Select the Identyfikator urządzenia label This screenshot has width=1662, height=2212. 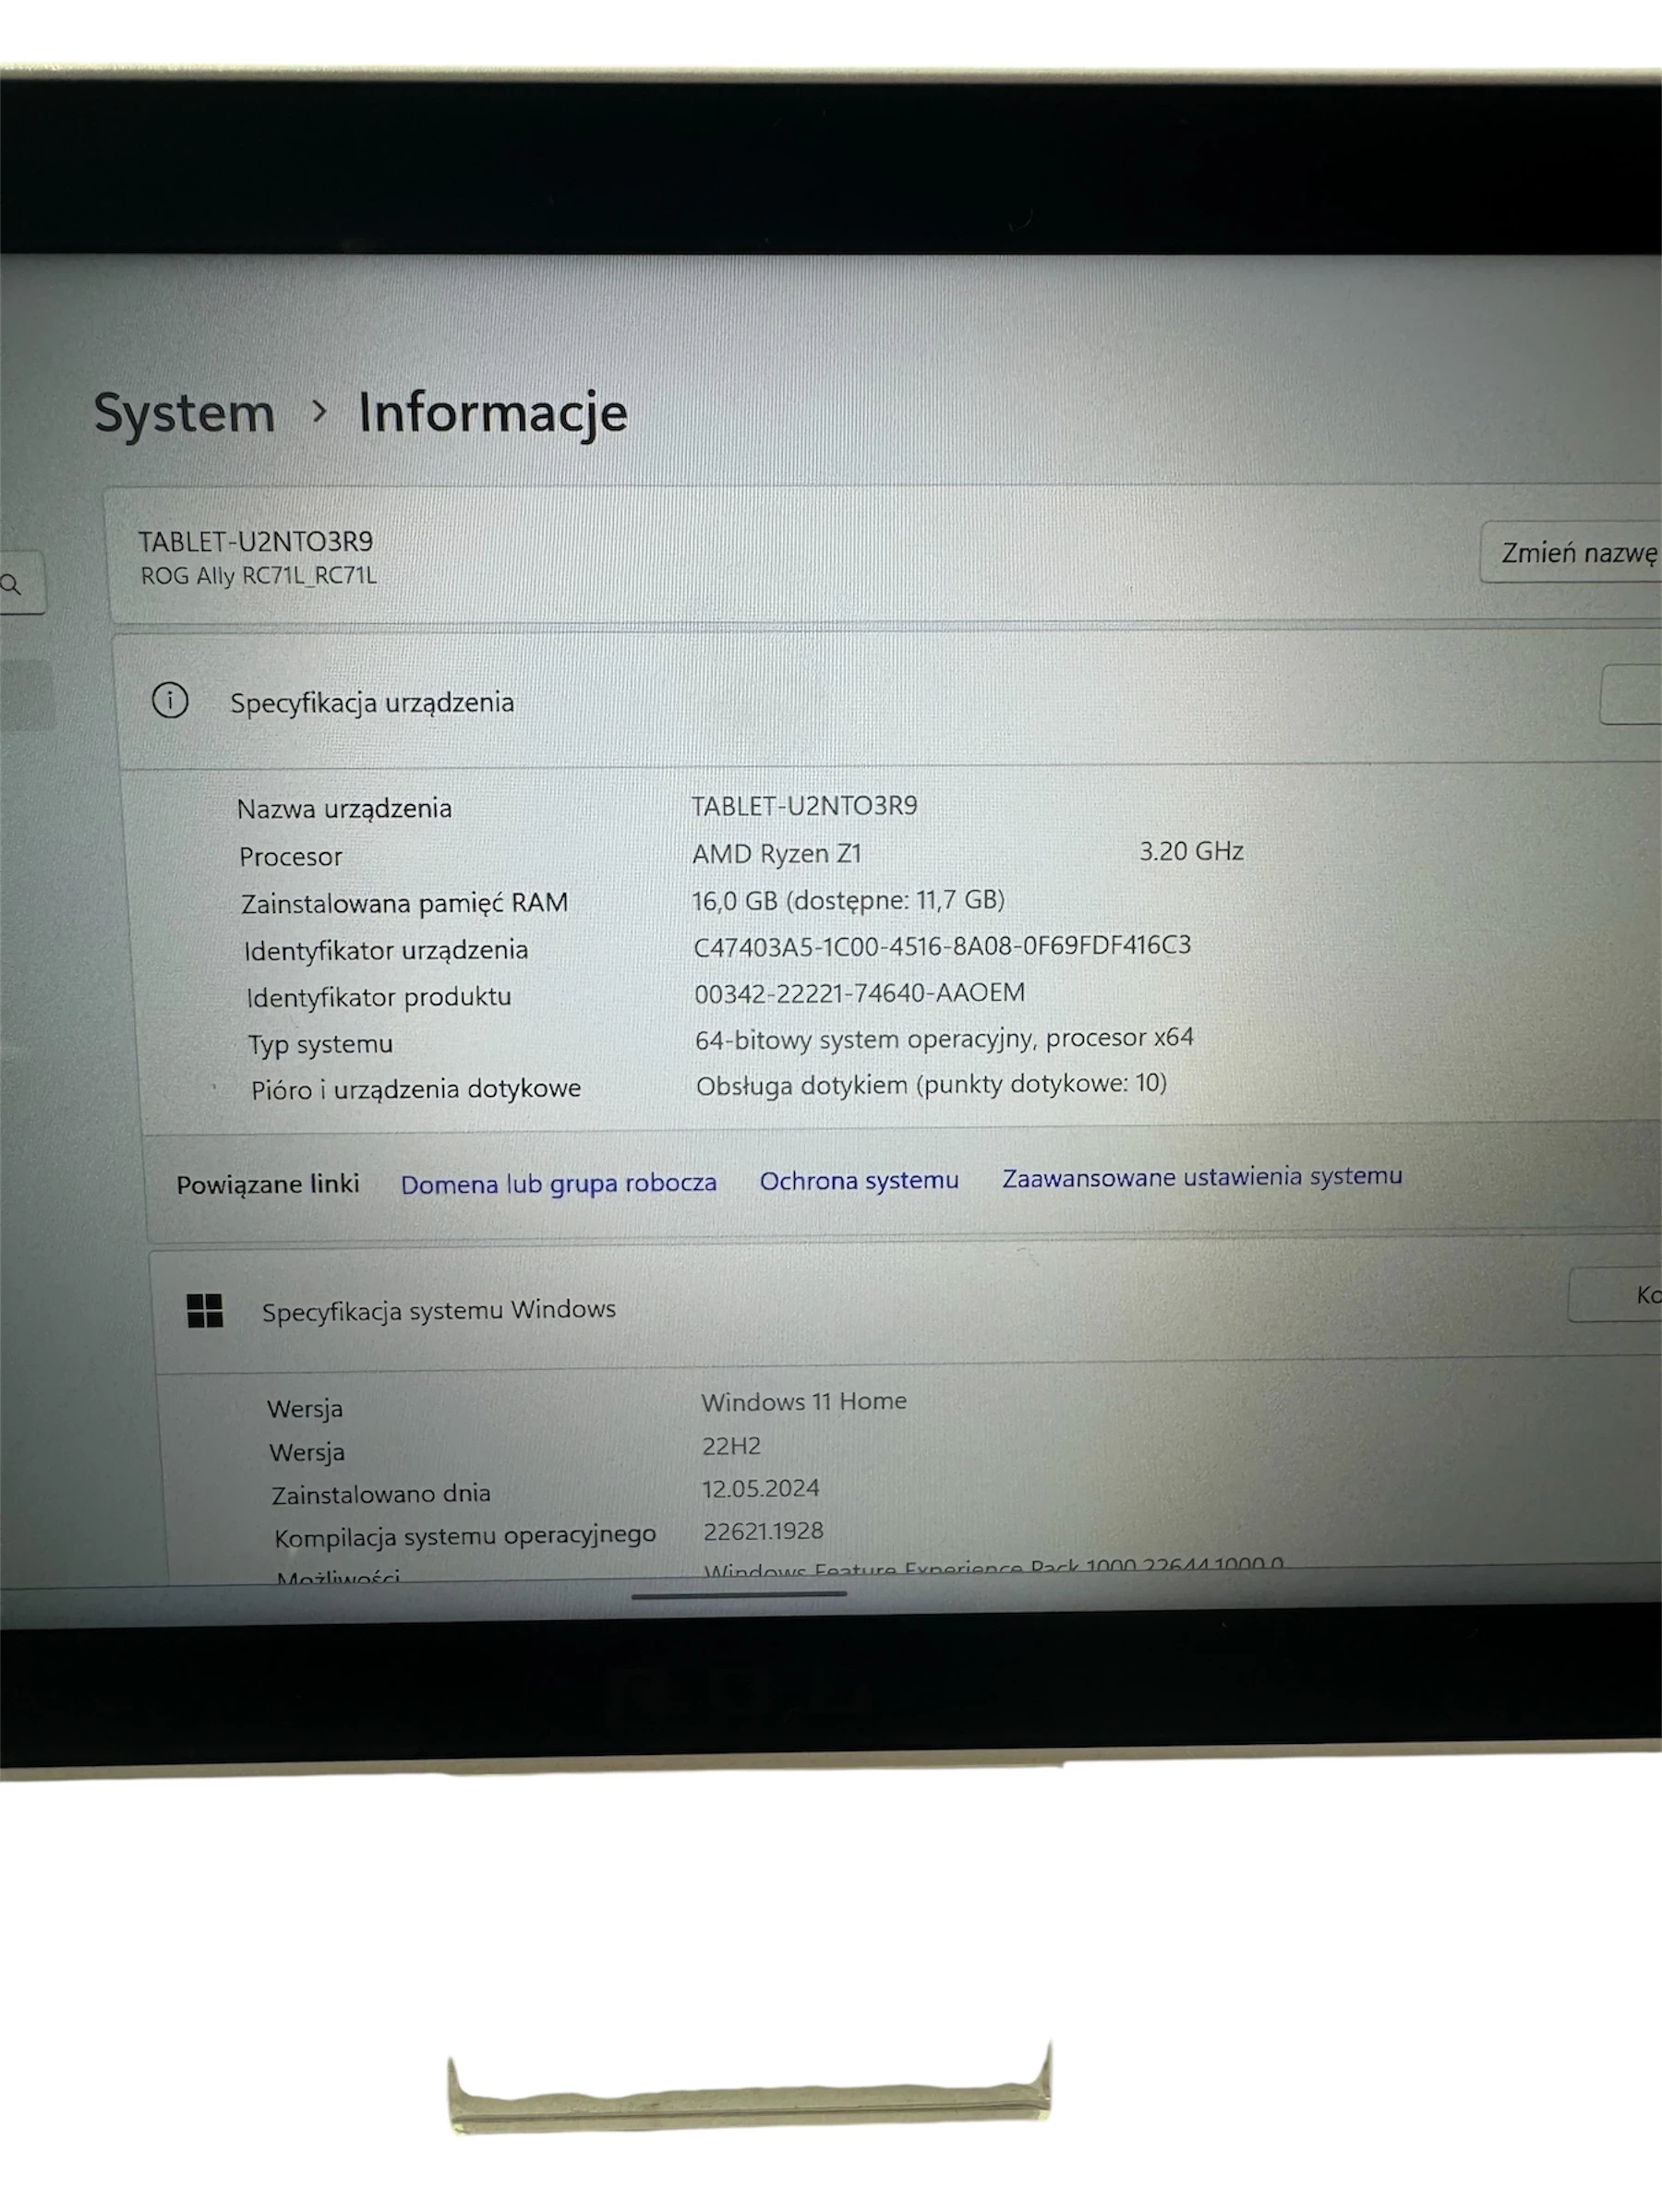[x=385, y=950]
